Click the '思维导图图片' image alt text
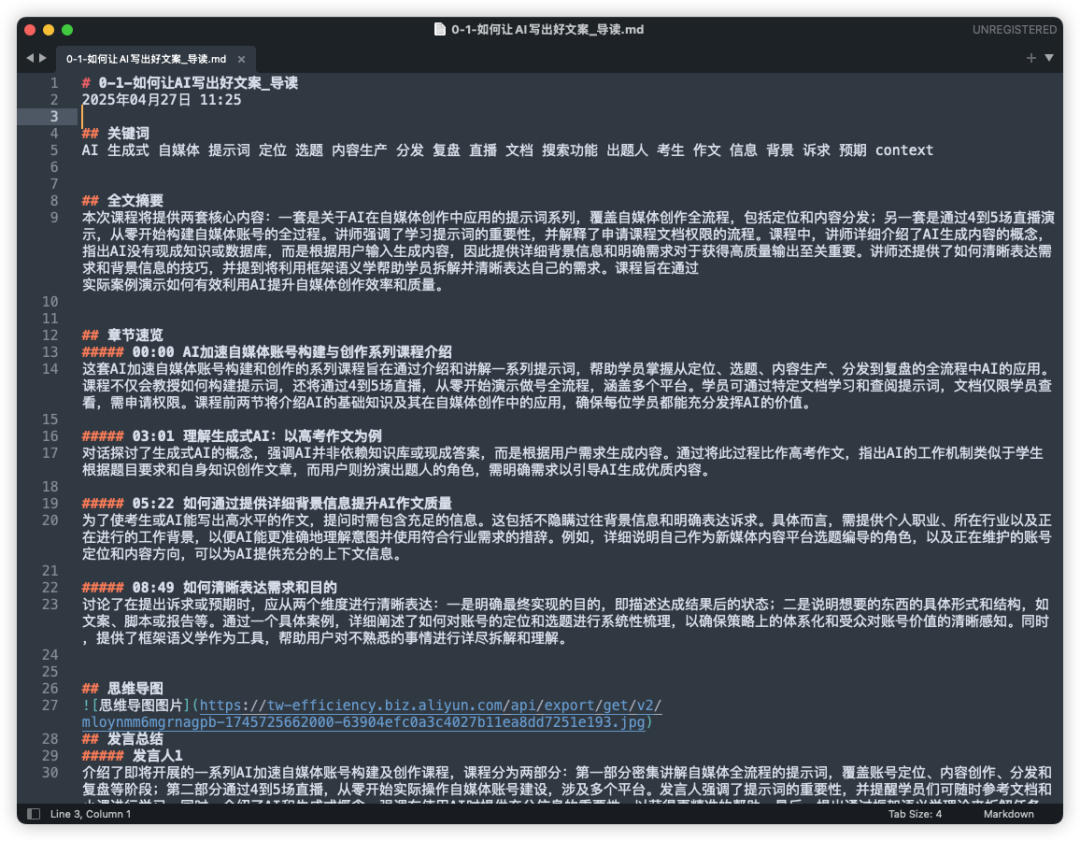Image resolution: width=1080 pixels, height=841 pixels. pos(141,705)
